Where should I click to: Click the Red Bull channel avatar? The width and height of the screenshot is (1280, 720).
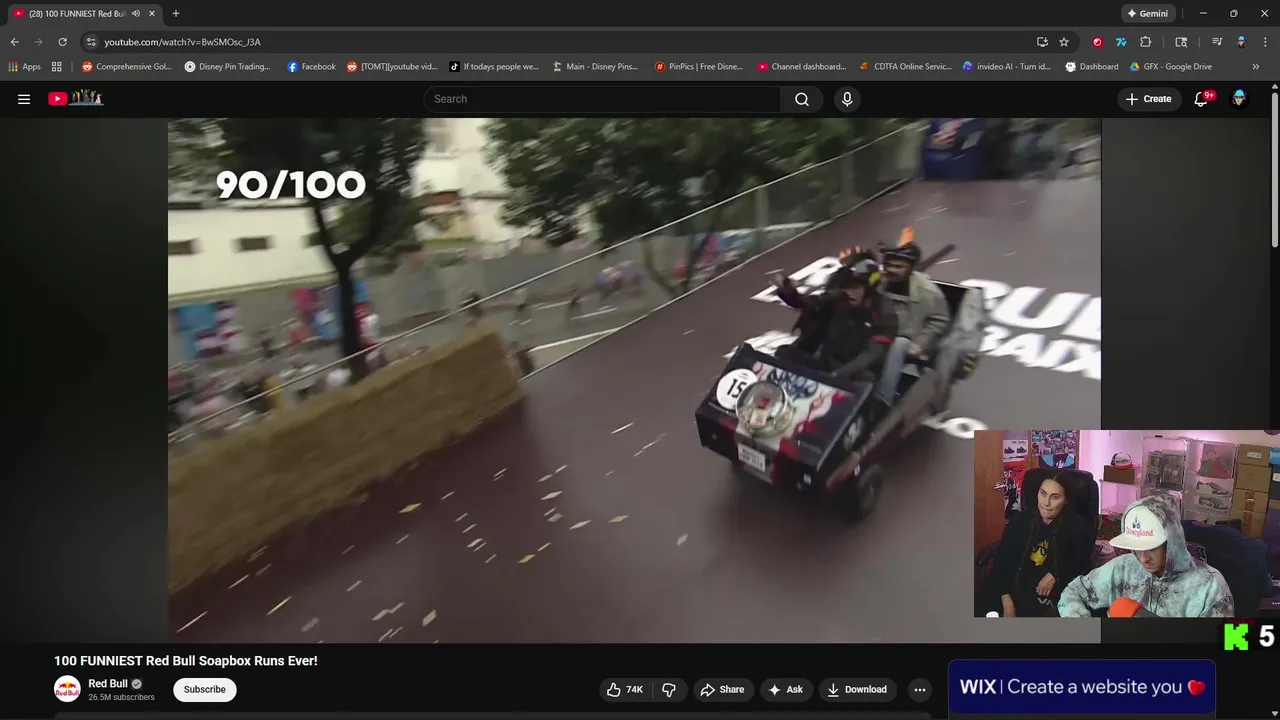[x=67, y=689]
